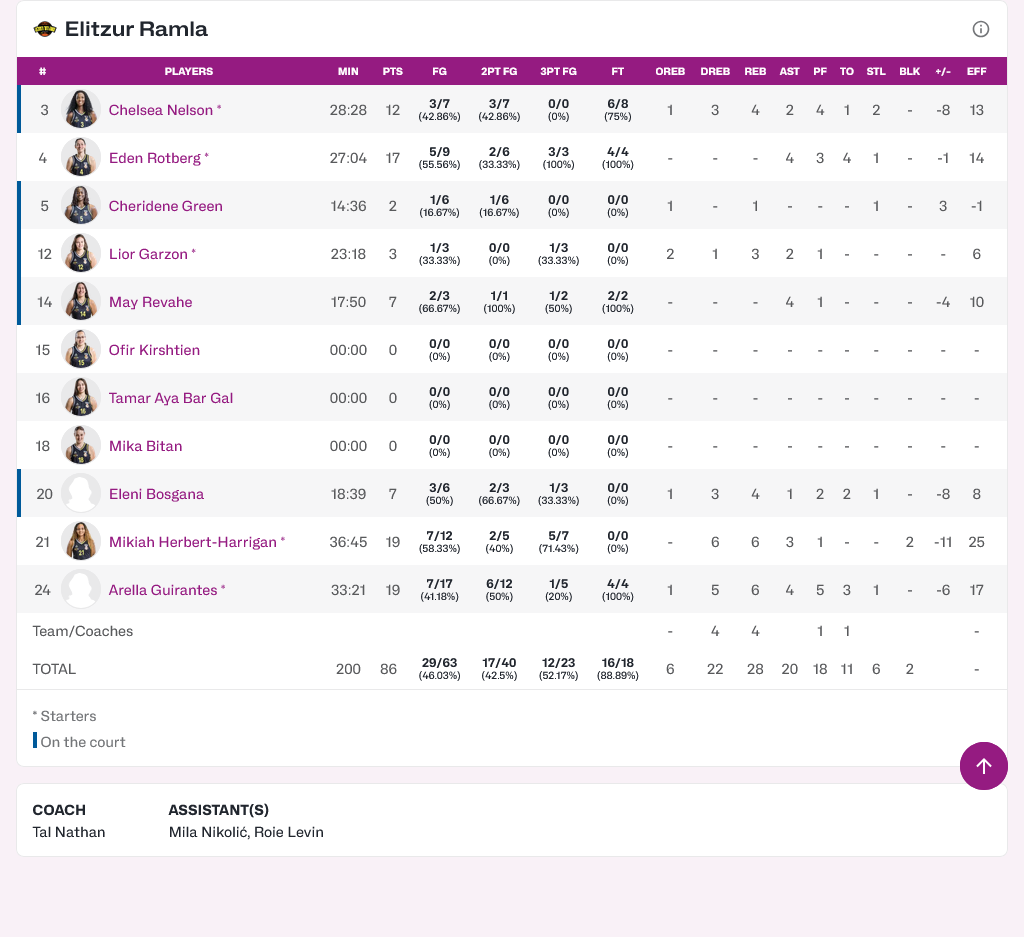Image resolution: width=1024 pixels, height=937 pixels.
Task: Go to May Revahe's player page
Action: coord(150,302)
